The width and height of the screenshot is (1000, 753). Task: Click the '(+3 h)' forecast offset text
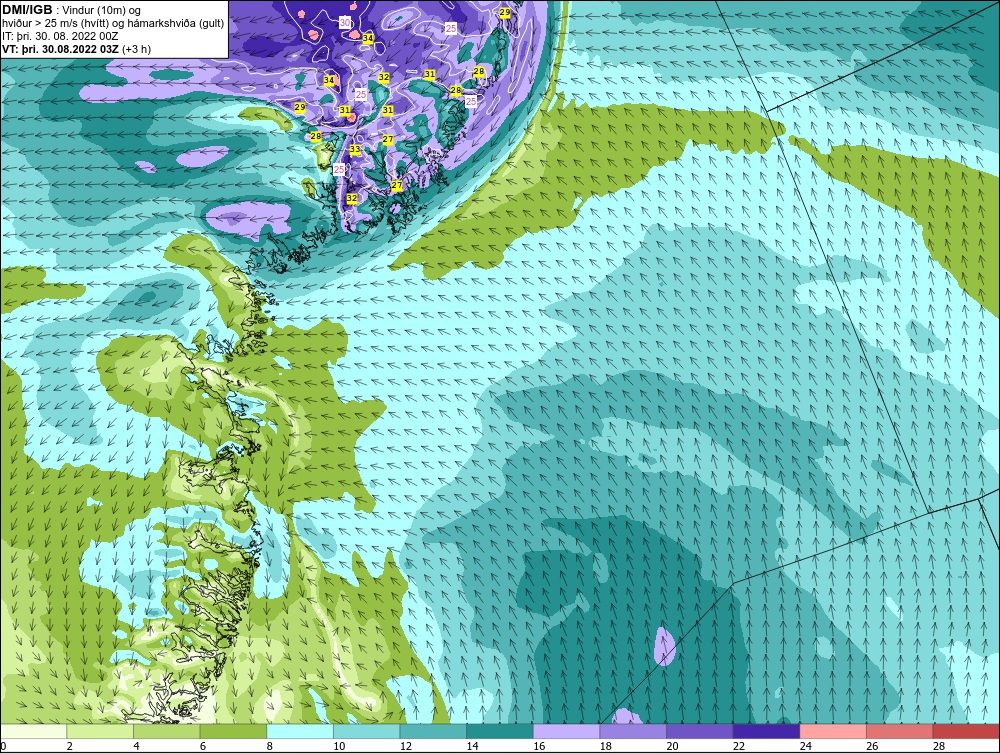pos(136,49)
